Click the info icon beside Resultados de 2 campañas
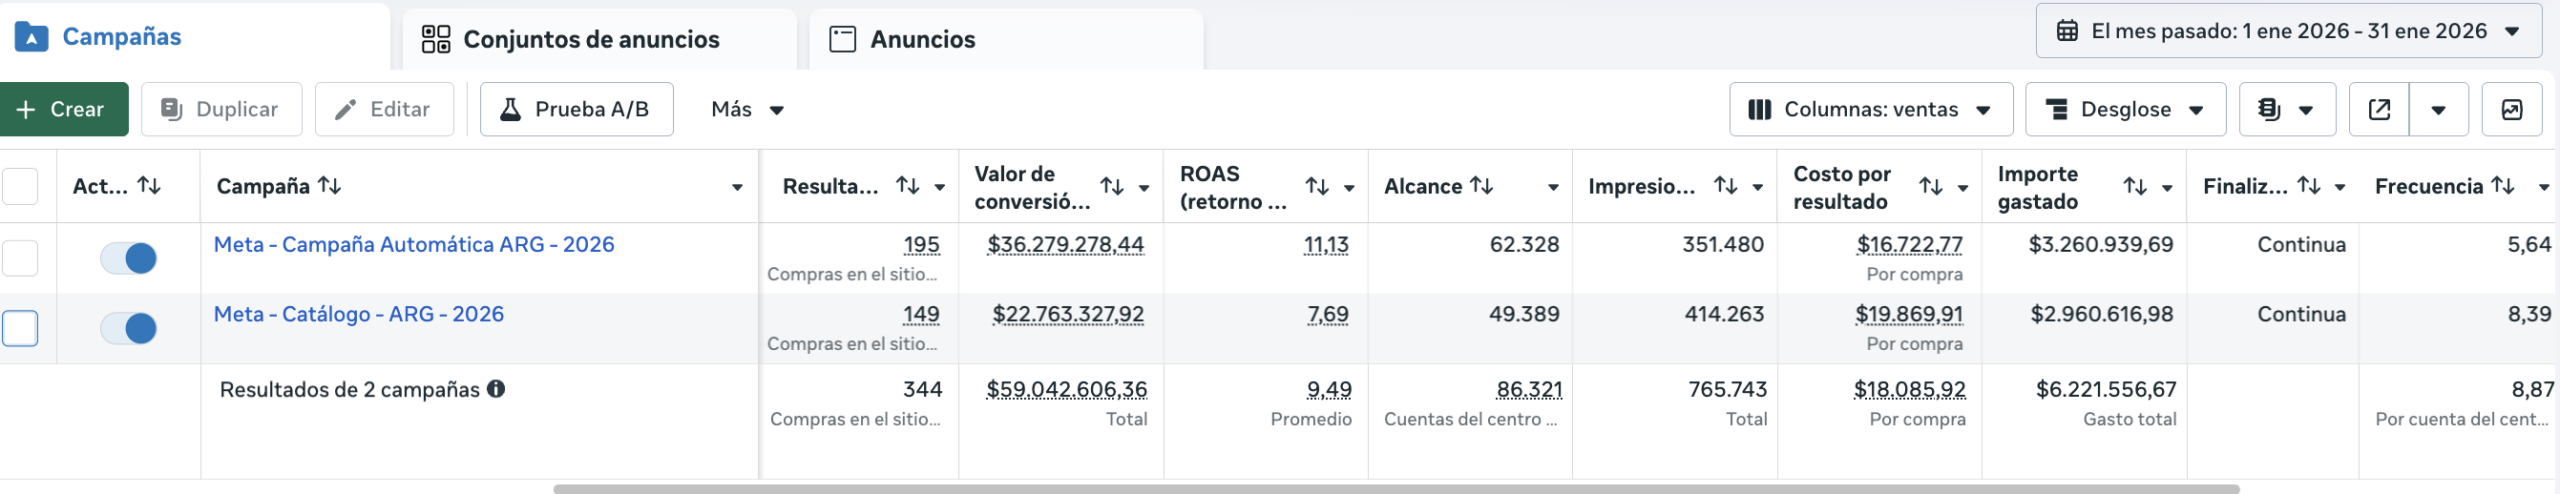 pos(496,389)
